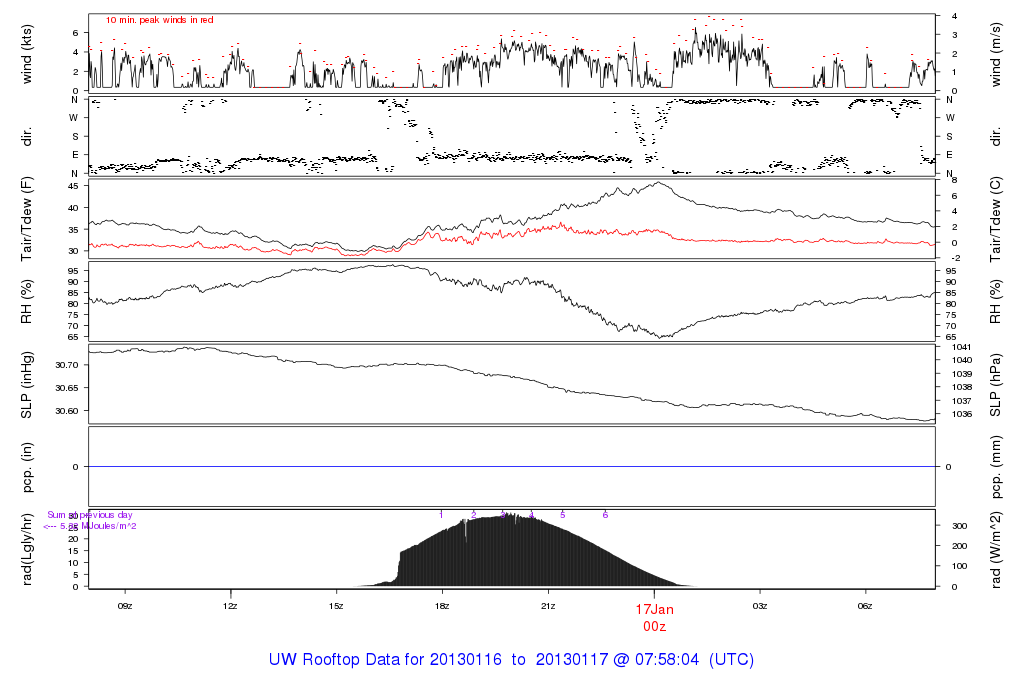Viewport: 1024px width, 700px height.
Task: Click the 'SLP (hPa)' right axis label
Action: click(998, 384)
